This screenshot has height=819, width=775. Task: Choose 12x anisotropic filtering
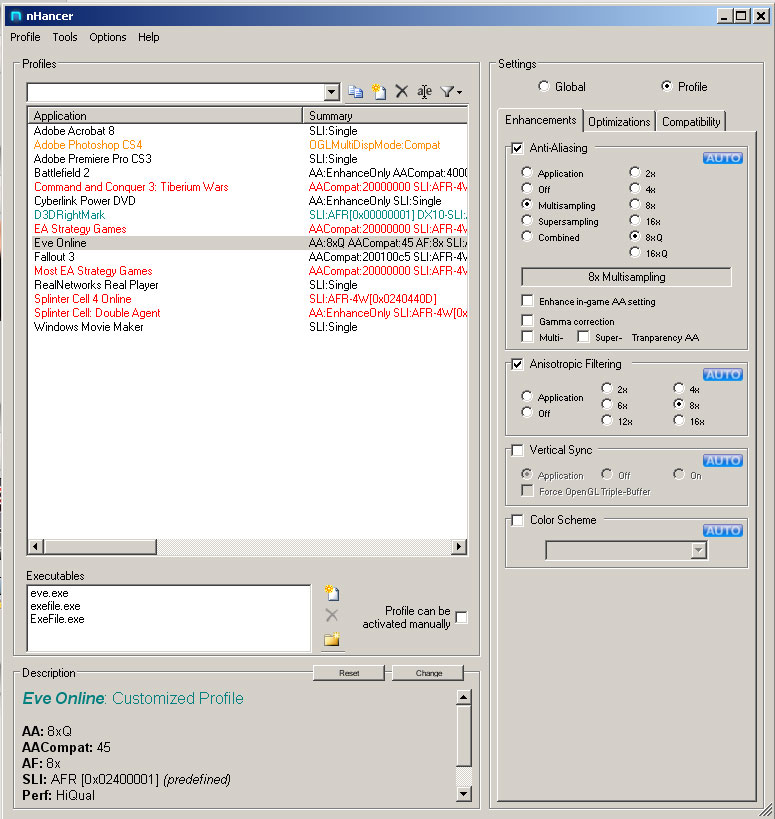(x=607, y=420)
